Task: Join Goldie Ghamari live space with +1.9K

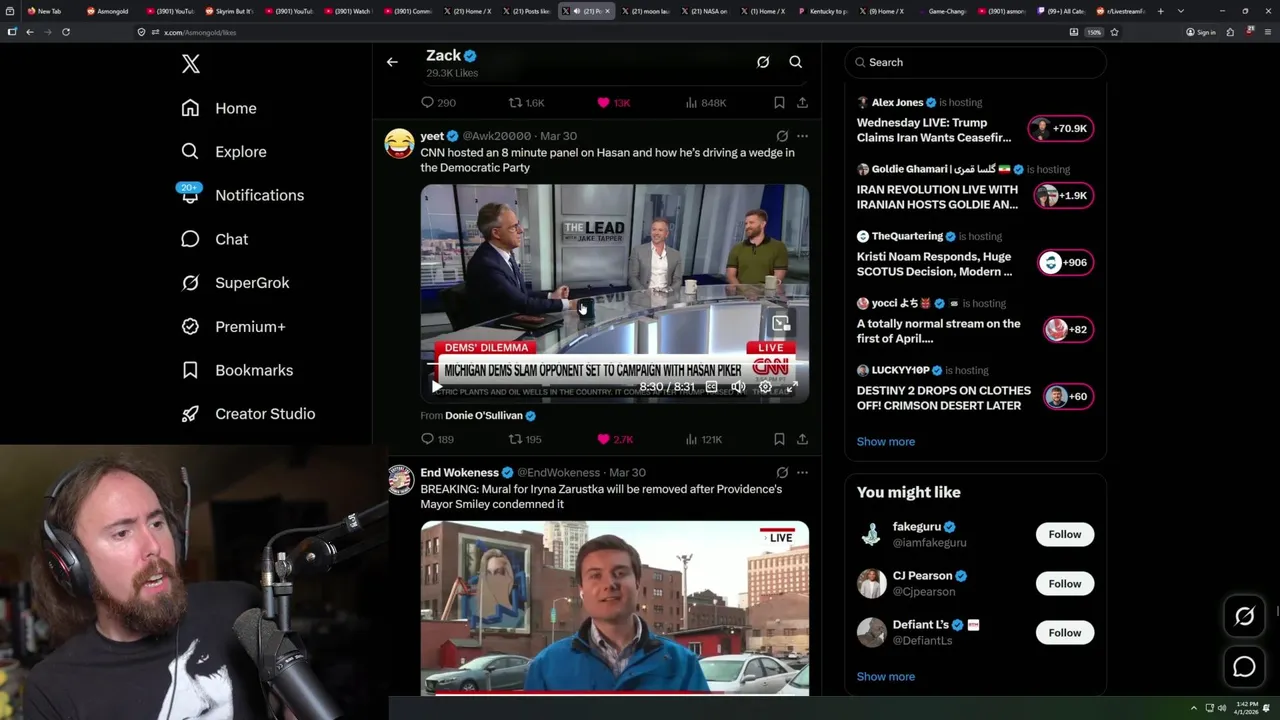Action: pos(1064,195)
